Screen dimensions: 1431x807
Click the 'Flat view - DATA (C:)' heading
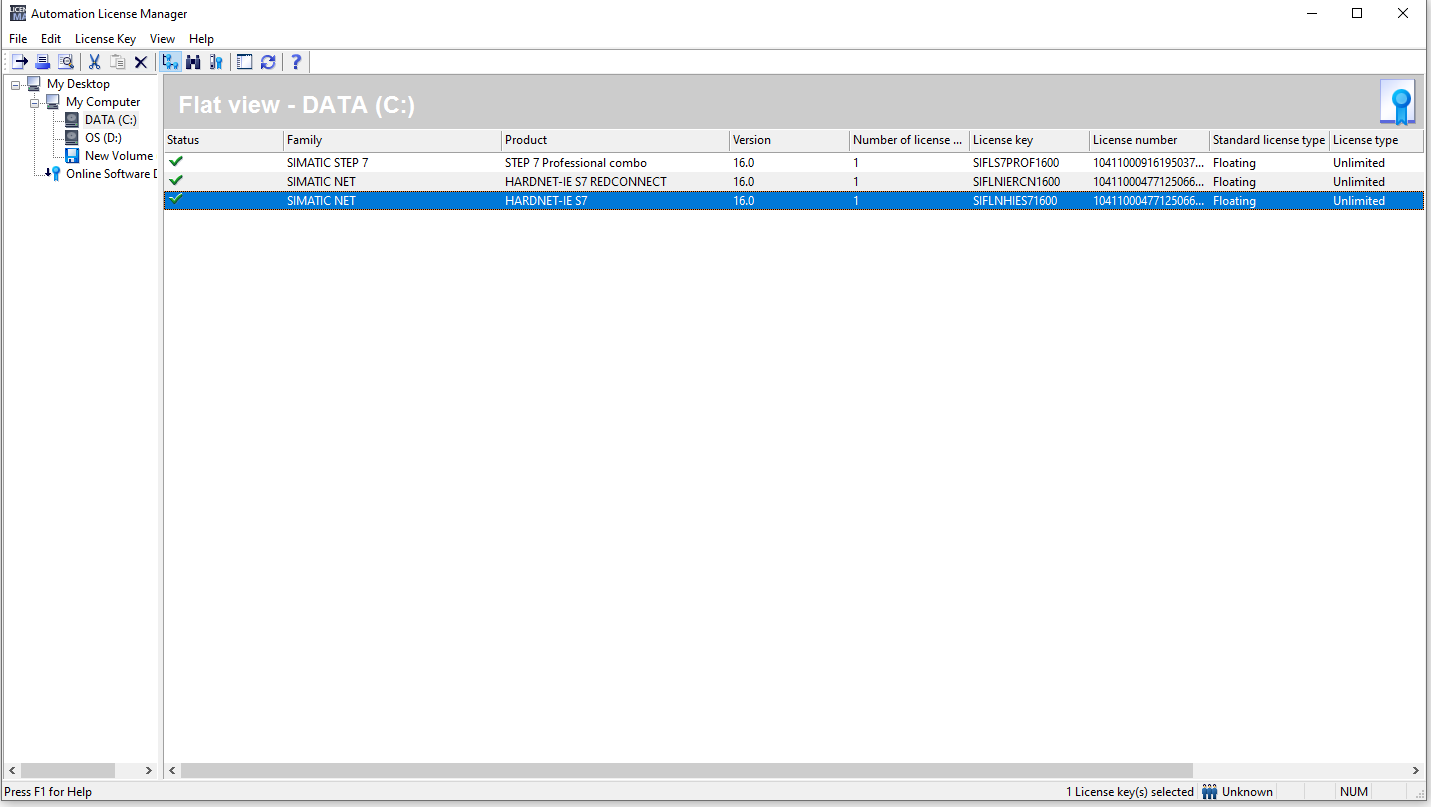pyautogui.click(x=297, y=105)
